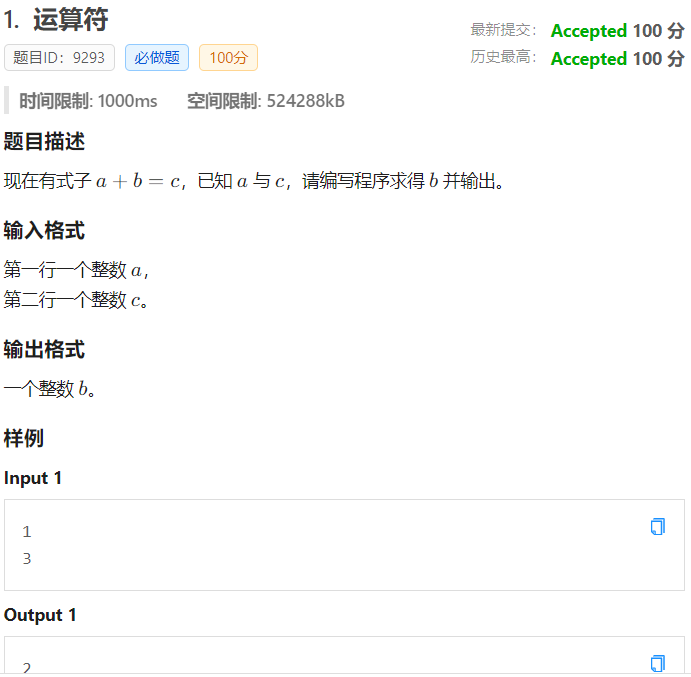
Task: Click the formula a + b = c
Action: (x=138, y=181)
